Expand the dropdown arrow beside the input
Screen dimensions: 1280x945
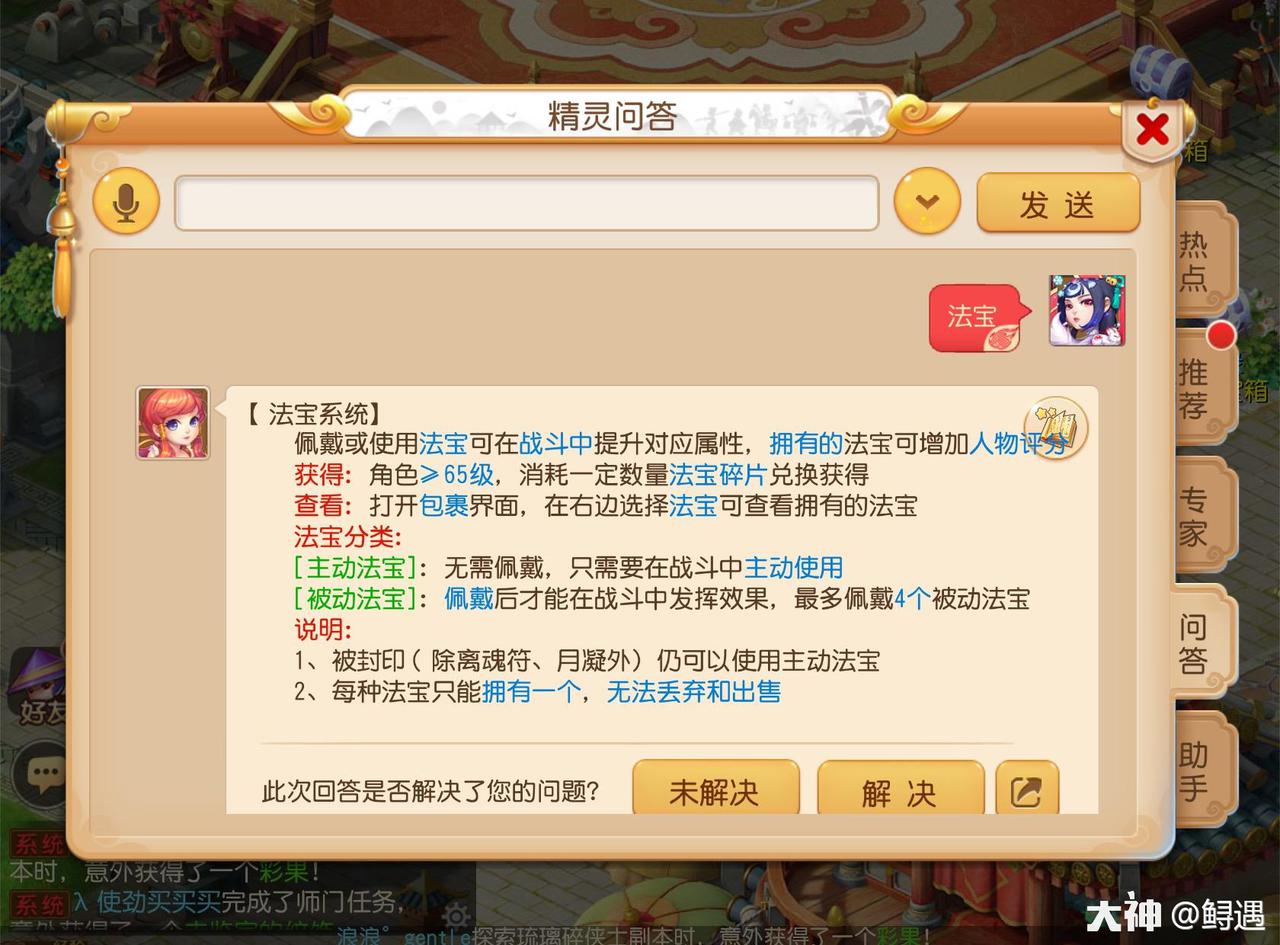(927, 202)
